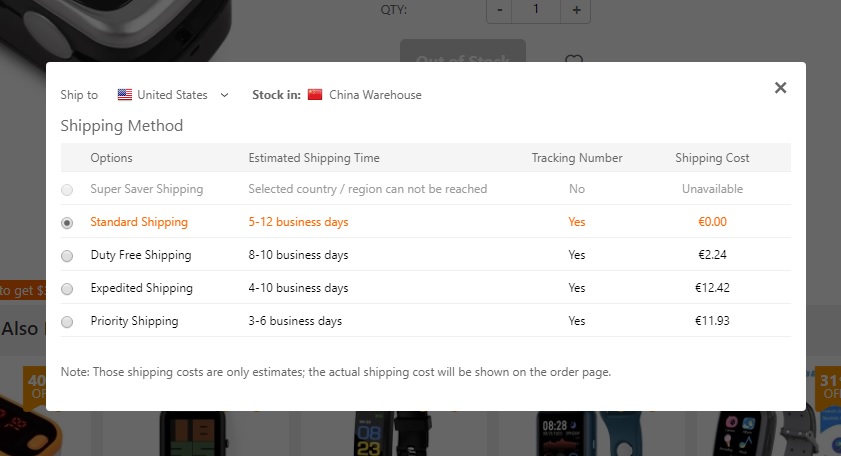Decrease quantity with the minus button
This screenshot has width=841, height=456.
coord(499,10)
